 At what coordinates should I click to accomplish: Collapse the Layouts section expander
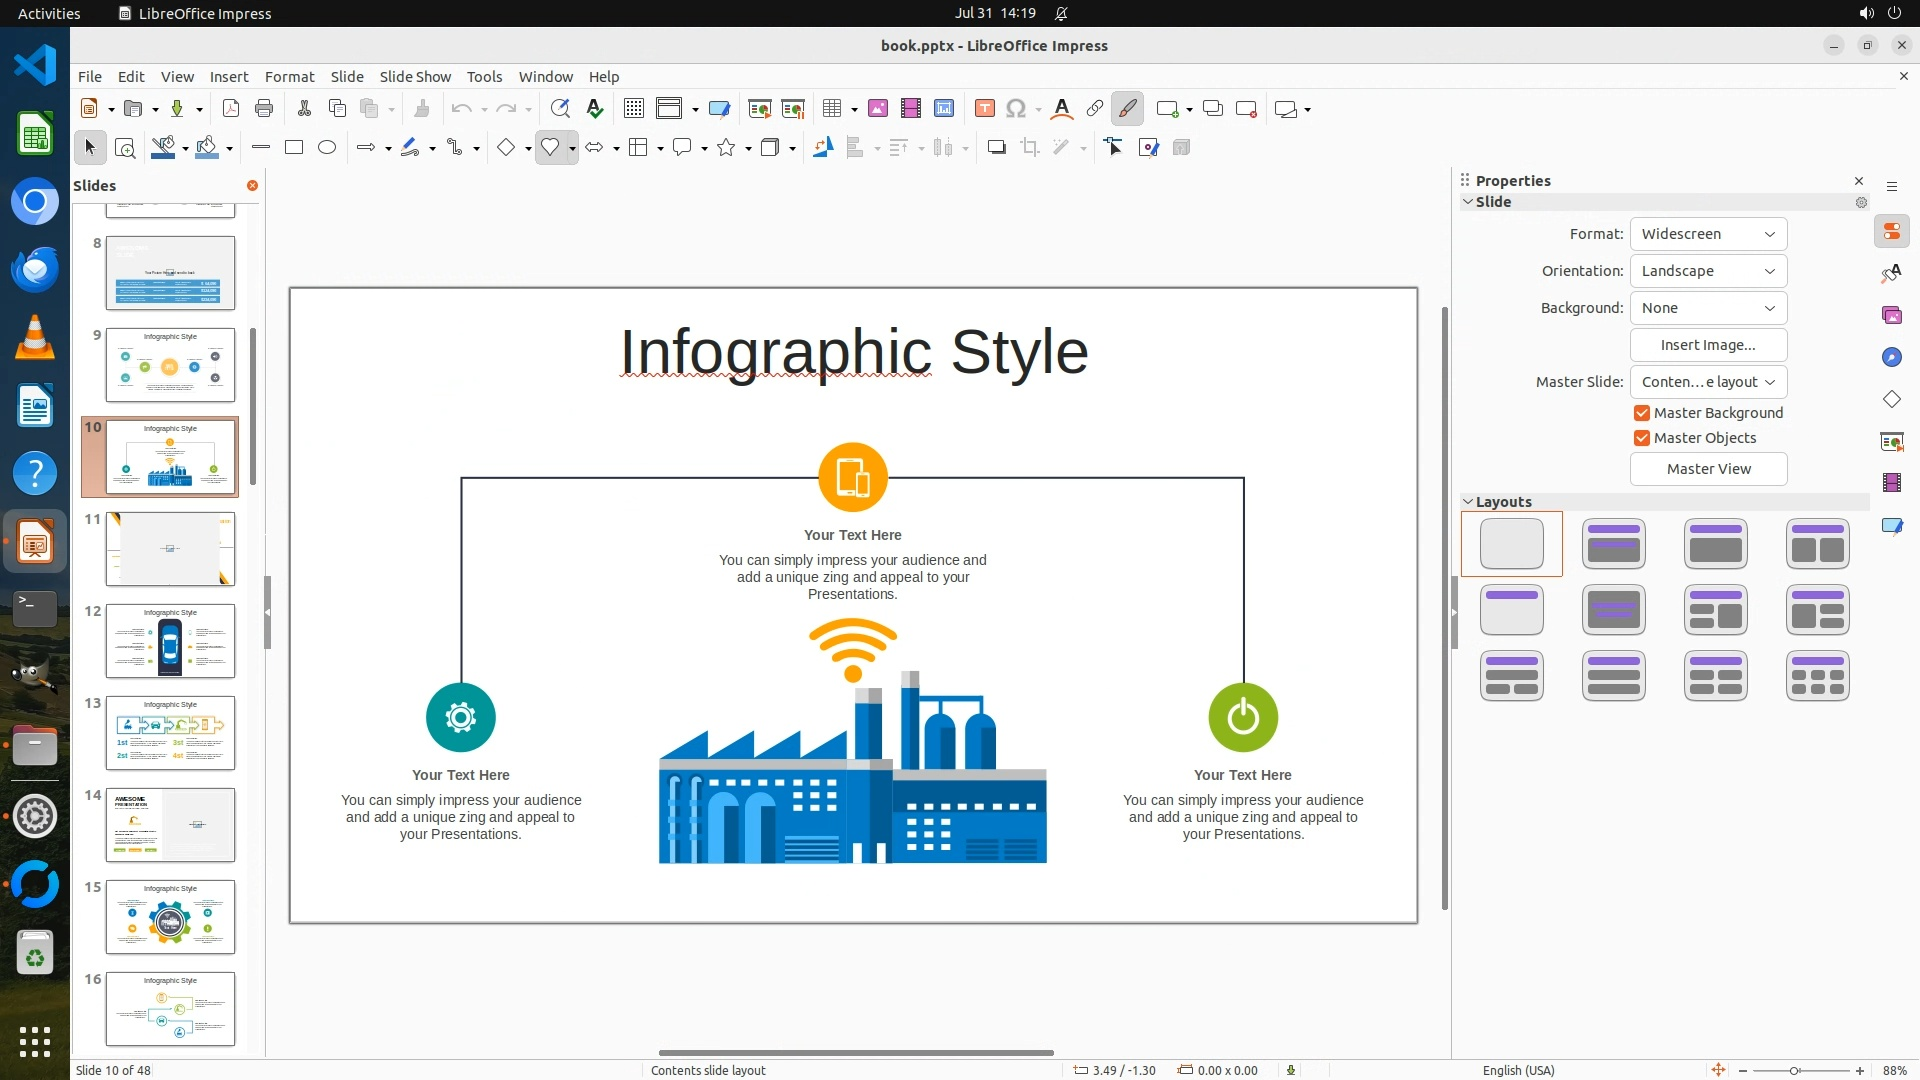click(x=1468, y=502)
